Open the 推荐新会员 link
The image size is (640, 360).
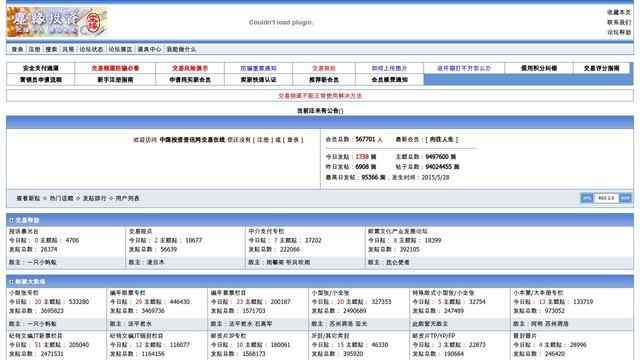[x=324, y=80]
